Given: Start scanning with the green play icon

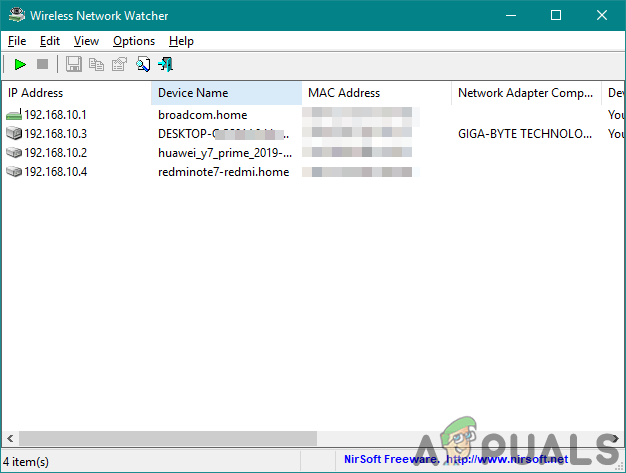Looking at the screenshot, I should 20,64.
